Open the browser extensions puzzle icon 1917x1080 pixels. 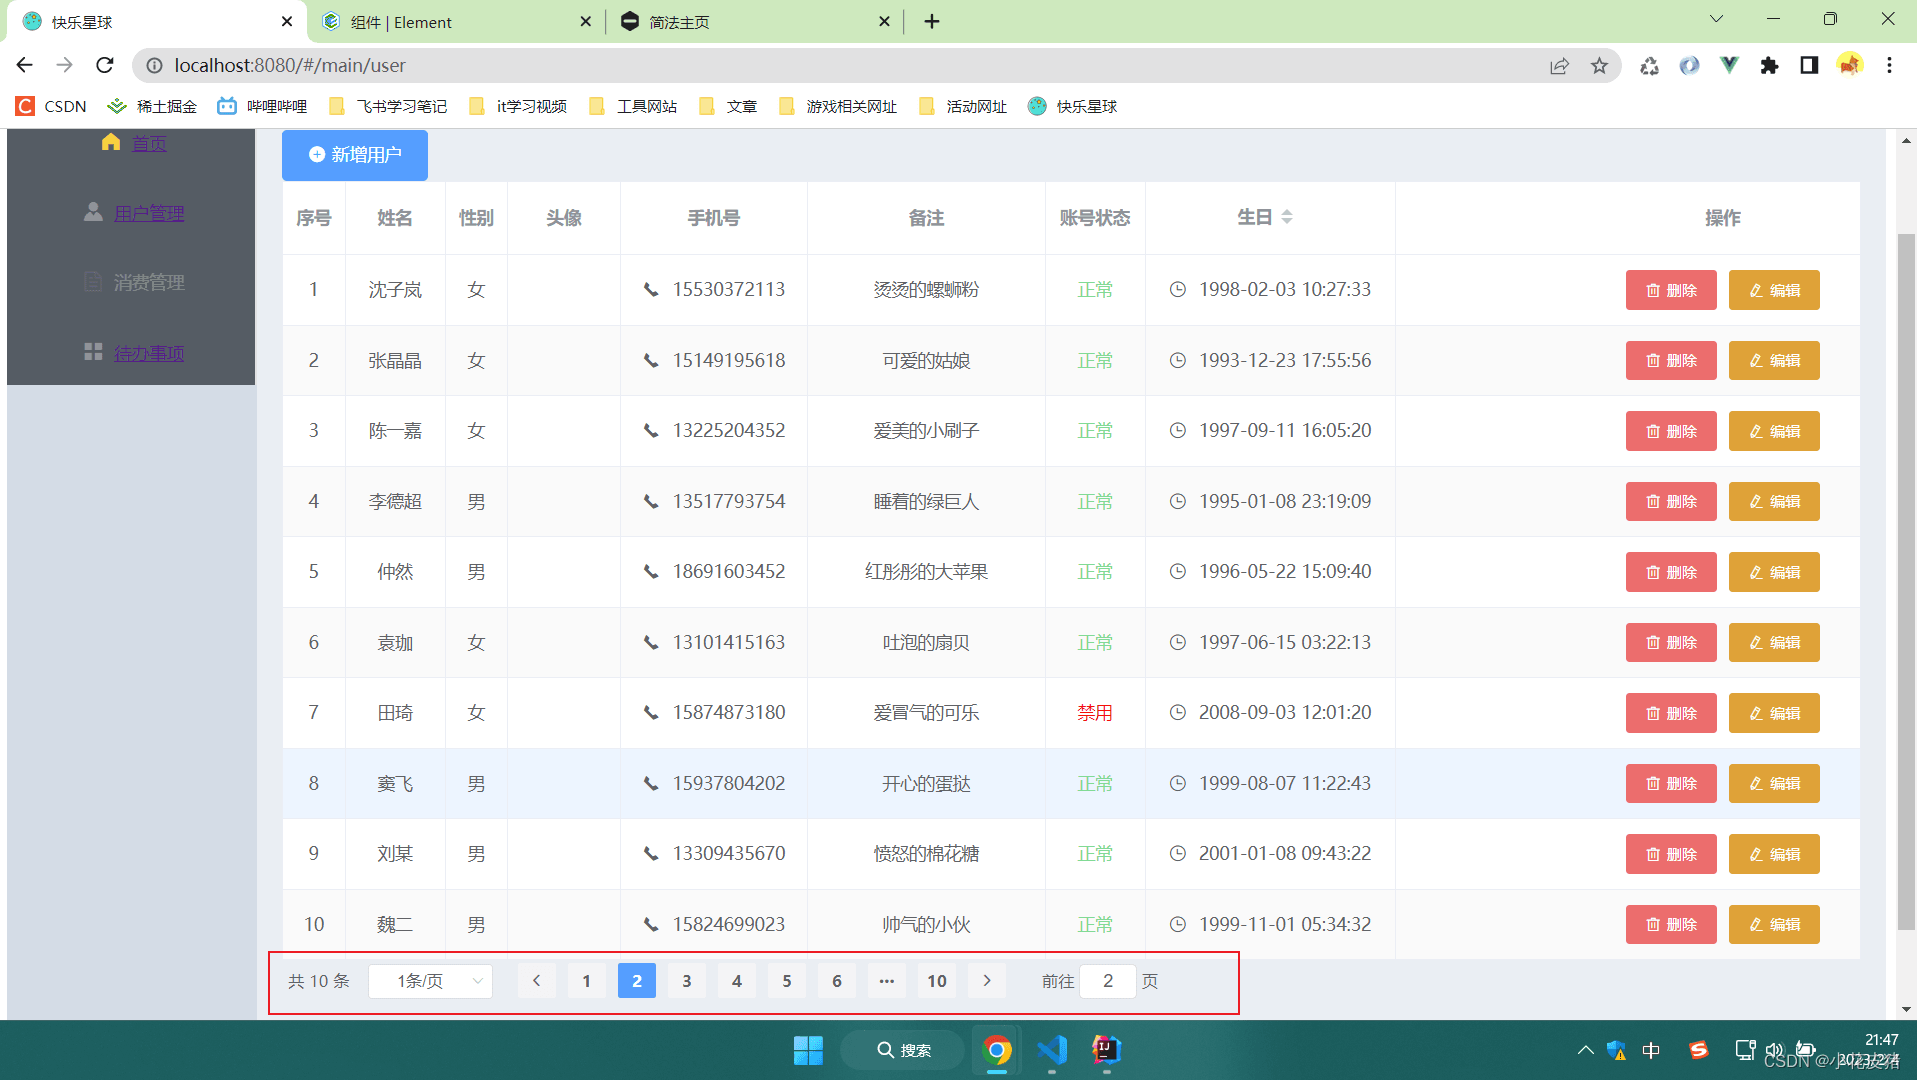coord(1769,65)
